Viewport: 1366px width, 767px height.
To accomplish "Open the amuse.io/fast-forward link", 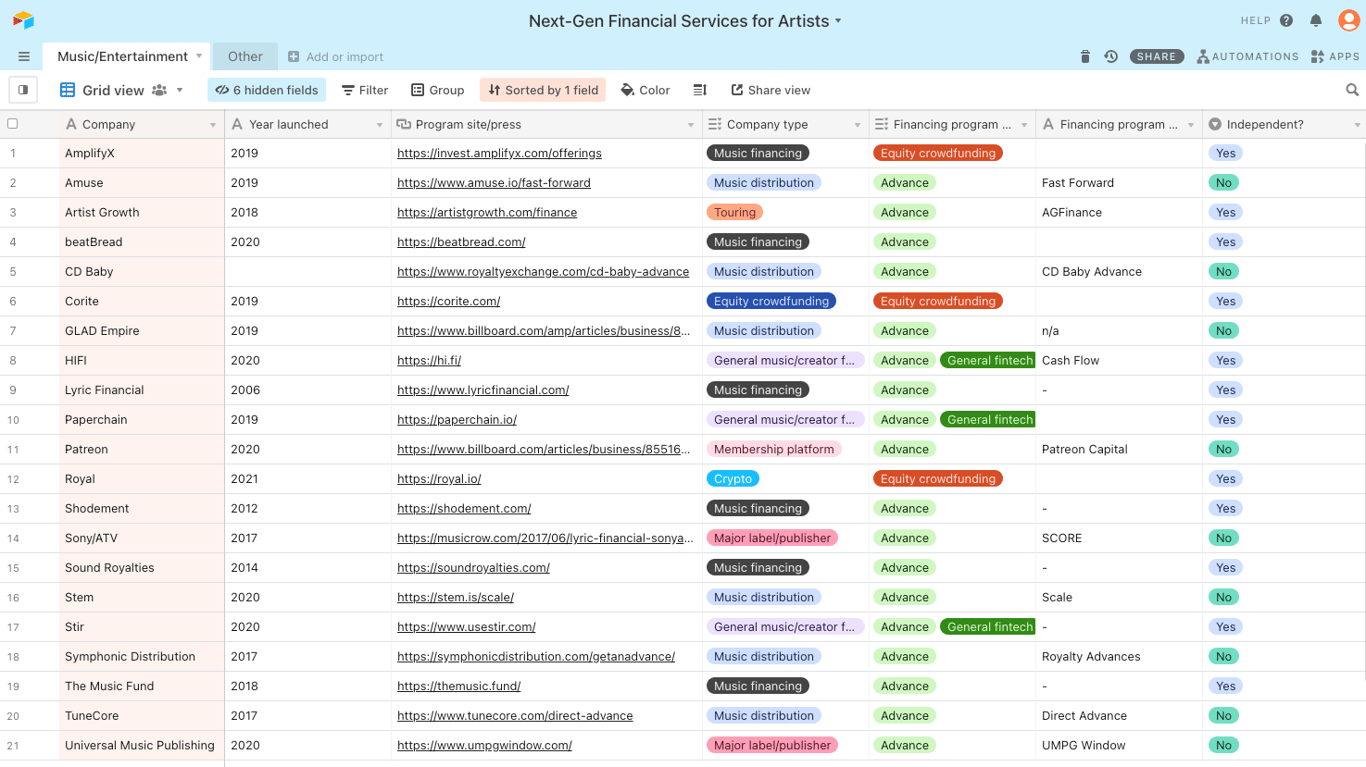I will 494,183.
